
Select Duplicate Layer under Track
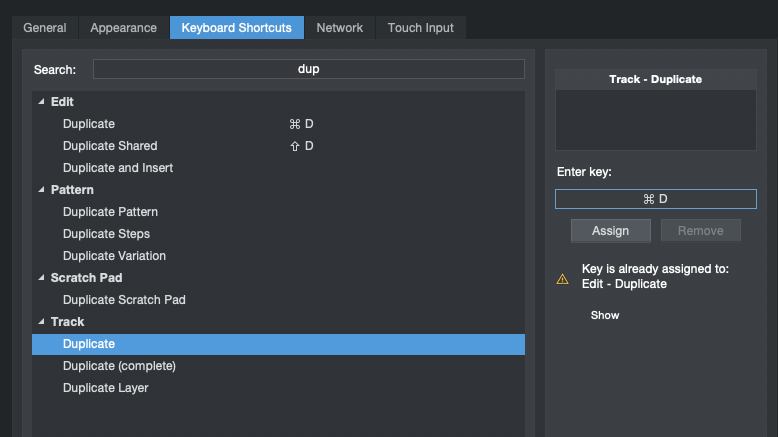point(106,388)
